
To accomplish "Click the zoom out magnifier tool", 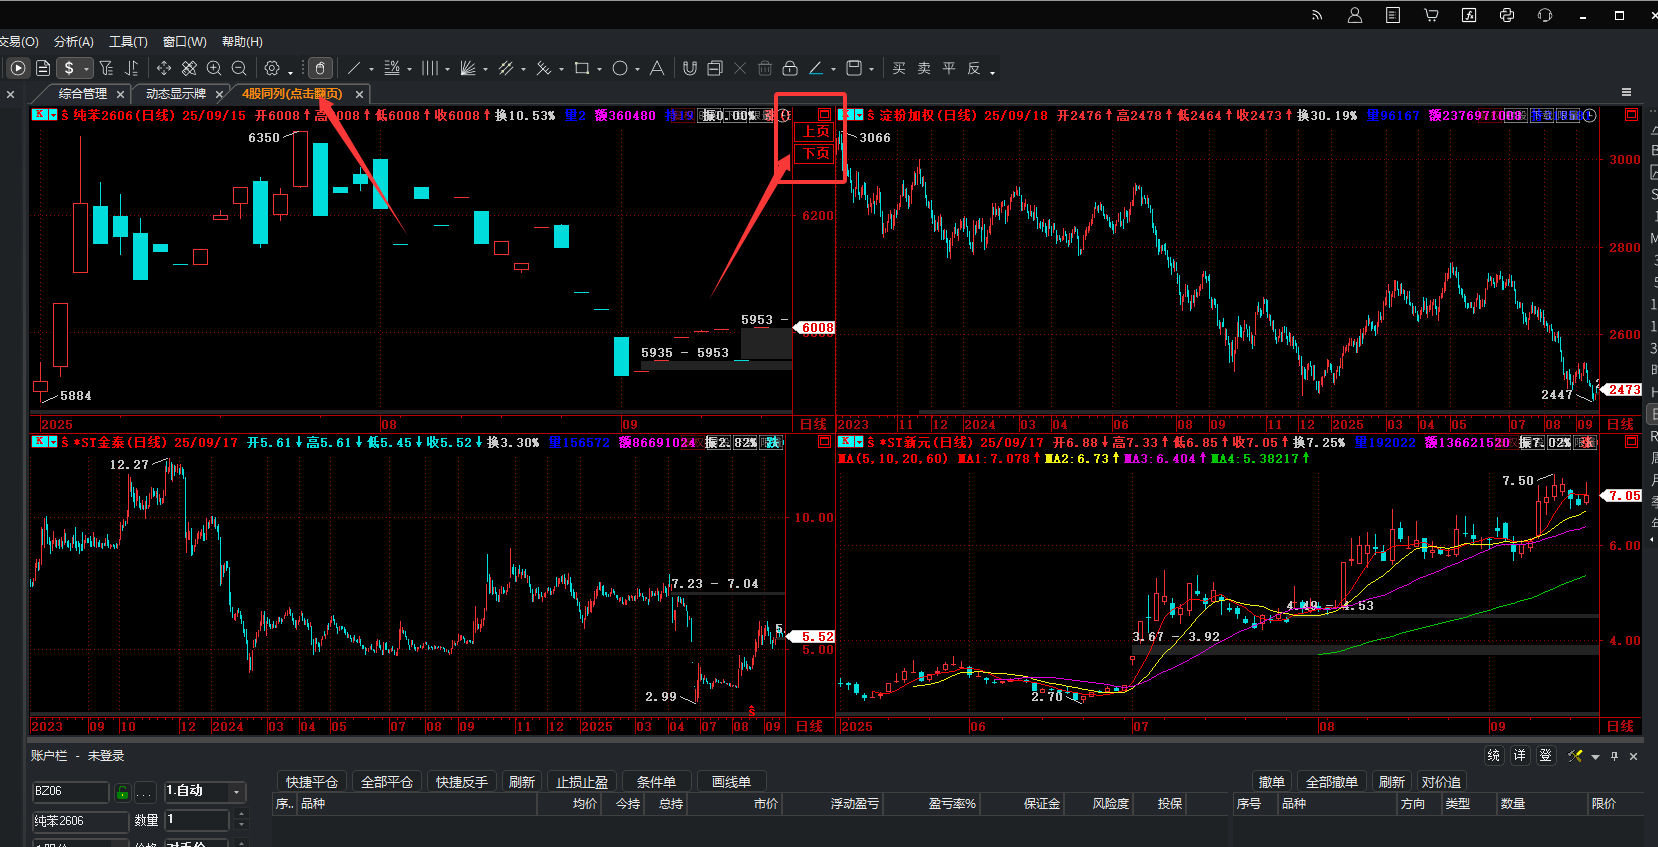I will tap(239, 68).
